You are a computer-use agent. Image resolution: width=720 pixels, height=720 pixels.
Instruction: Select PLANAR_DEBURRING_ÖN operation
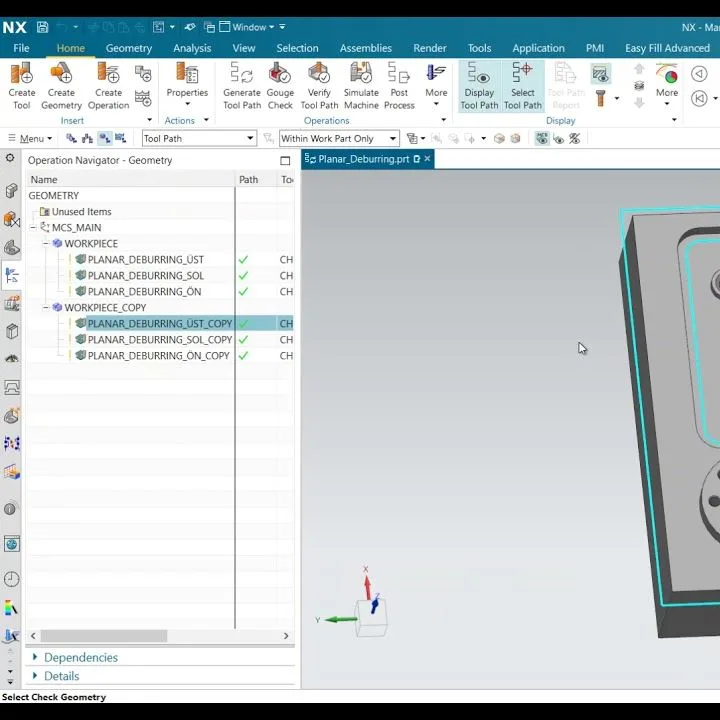click(x=144, y=292)
